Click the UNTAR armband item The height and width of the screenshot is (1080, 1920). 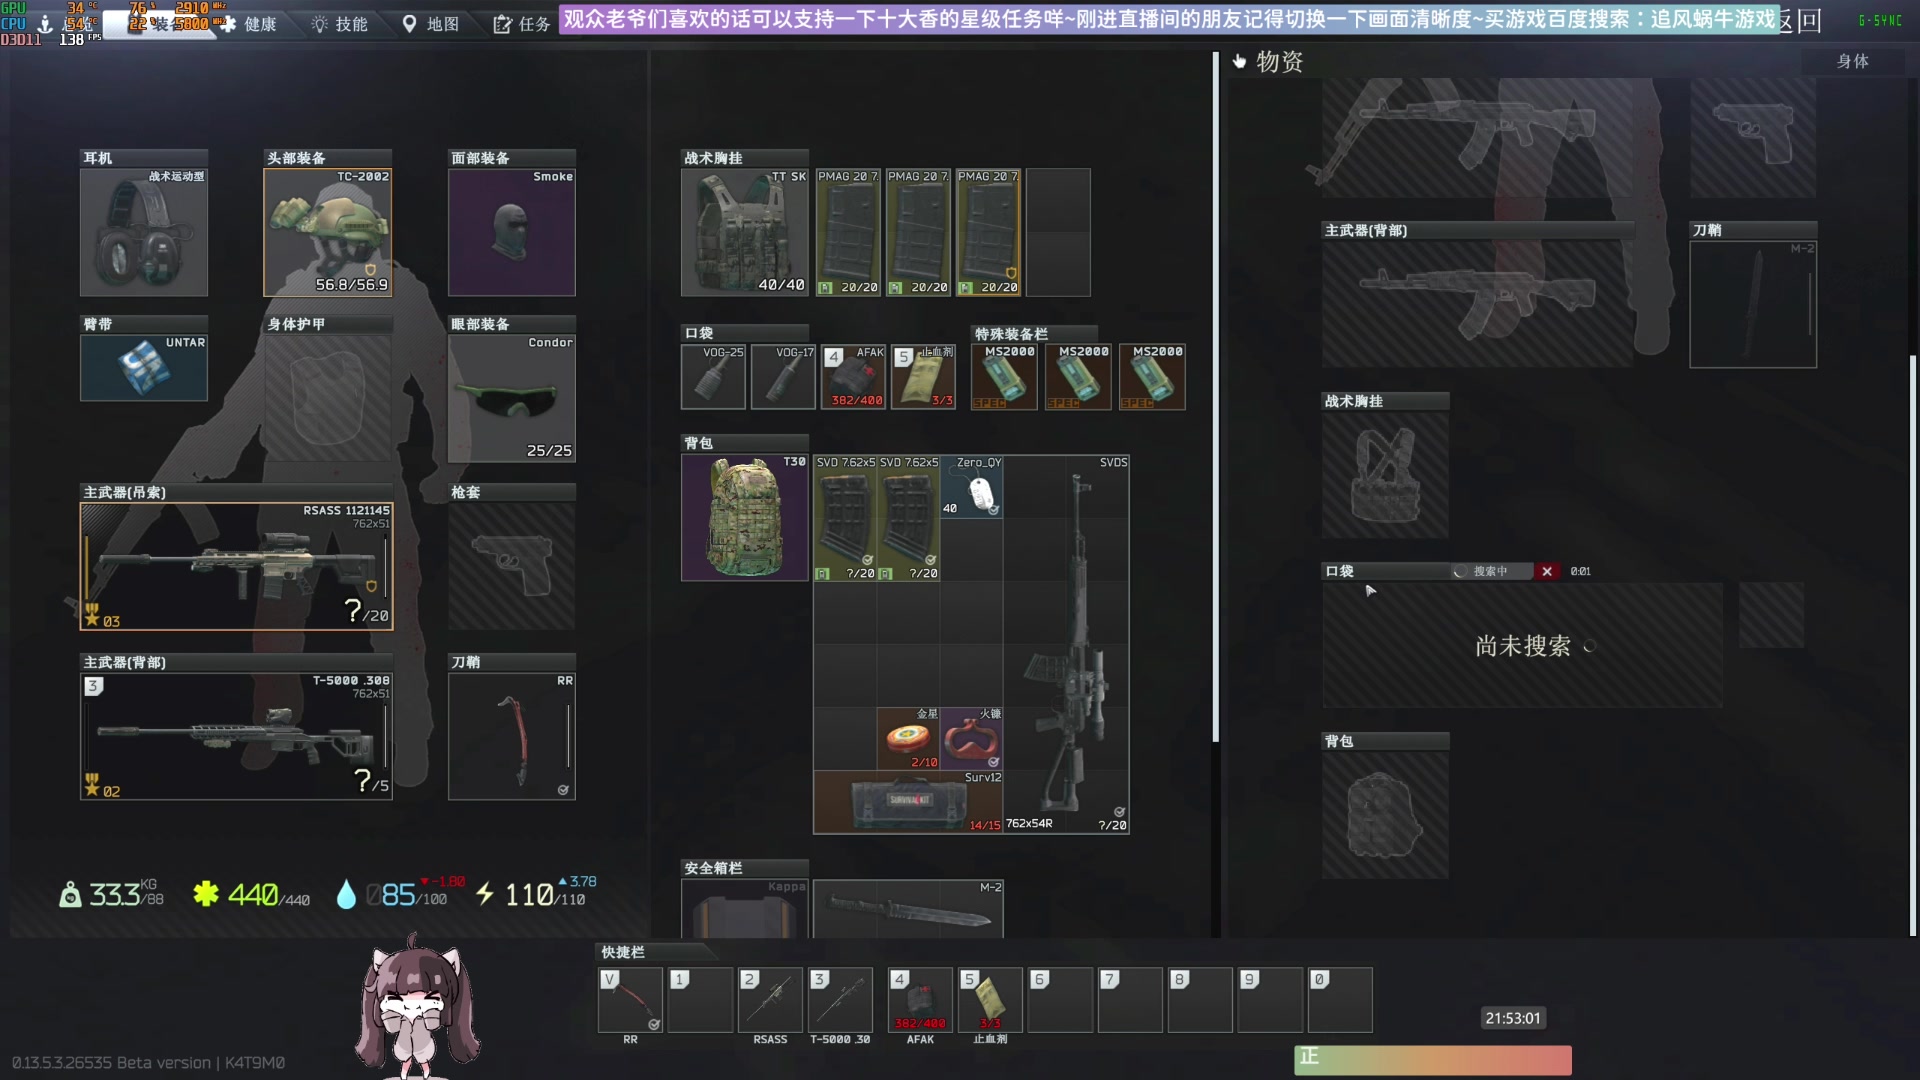point(144,368)
